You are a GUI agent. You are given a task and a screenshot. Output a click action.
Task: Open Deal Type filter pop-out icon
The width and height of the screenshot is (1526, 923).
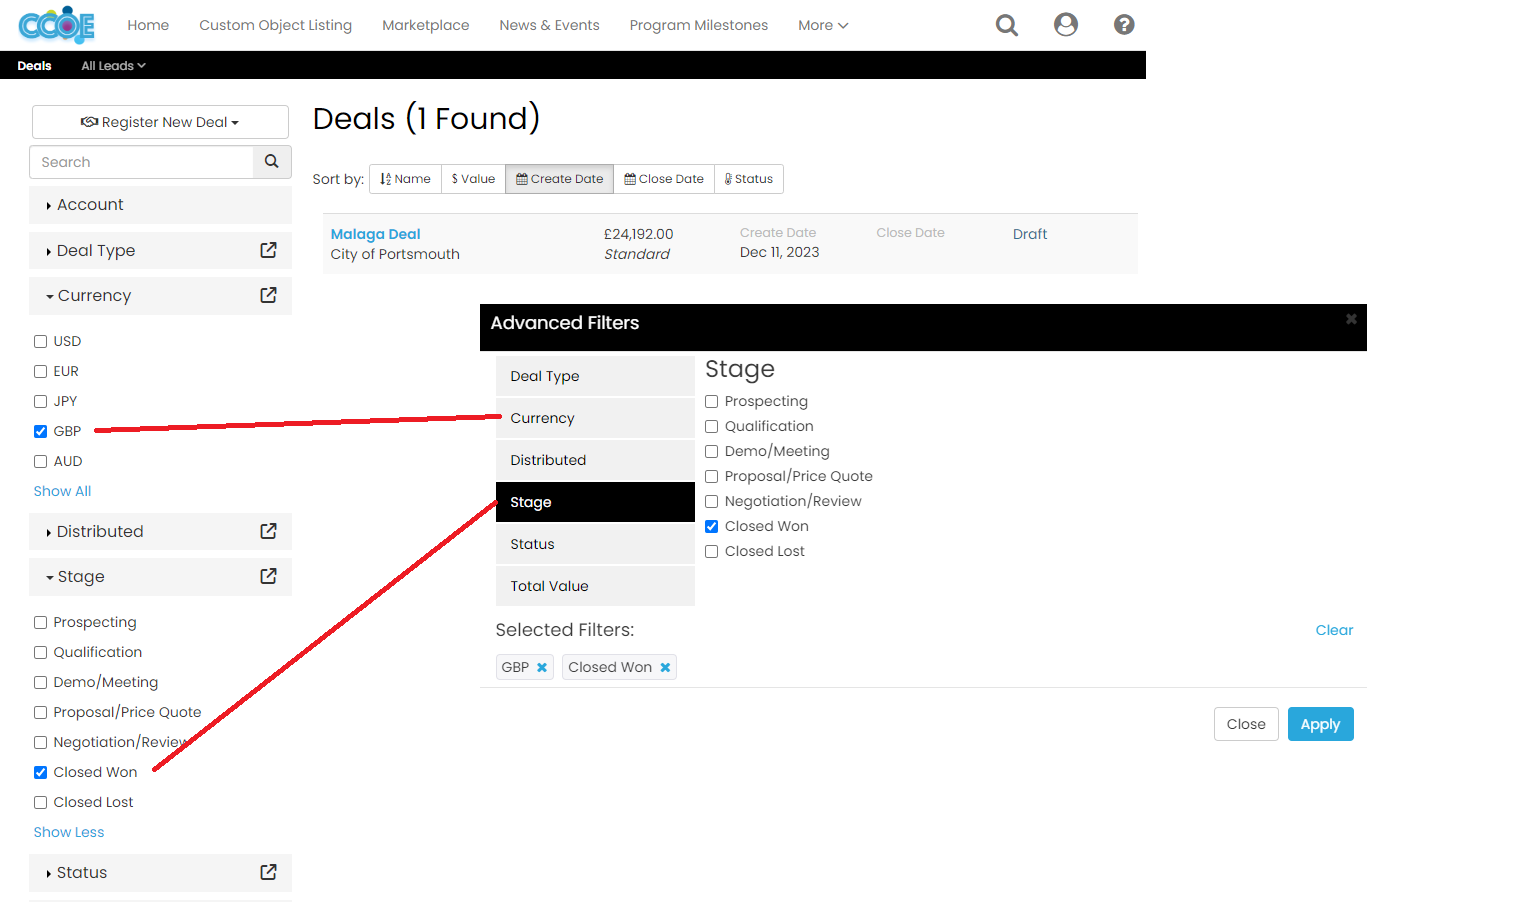point(268,250)
